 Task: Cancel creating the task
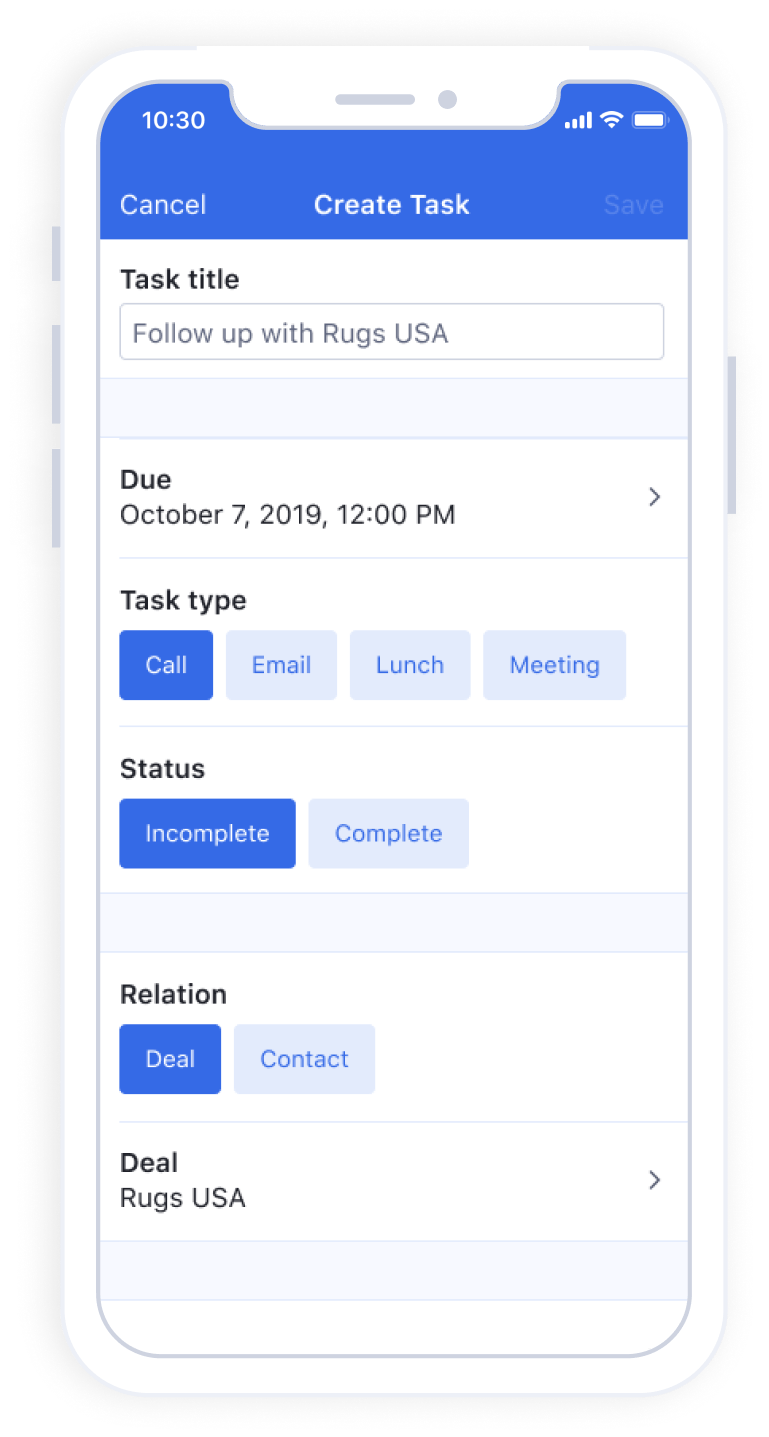tap(163, 205)
